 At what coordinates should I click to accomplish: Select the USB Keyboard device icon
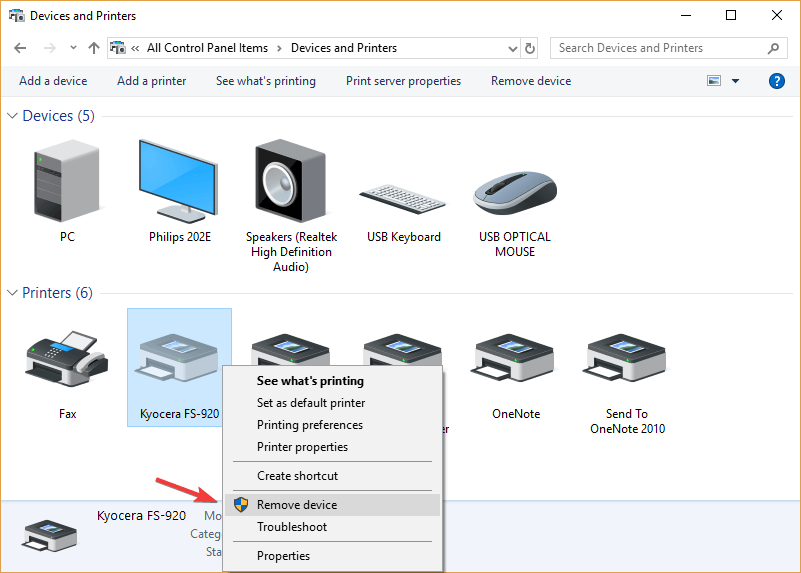[403, 199]
